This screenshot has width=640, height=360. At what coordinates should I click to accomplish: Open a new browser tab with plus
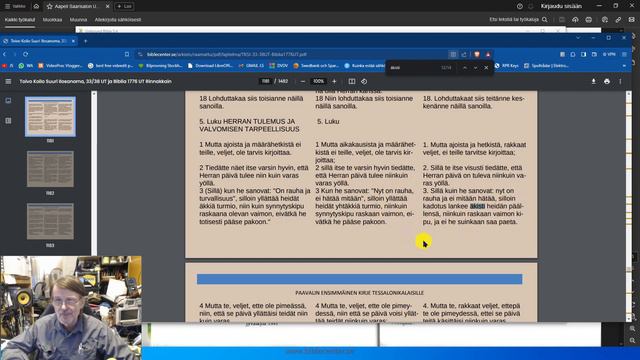(x=85, y=41)
